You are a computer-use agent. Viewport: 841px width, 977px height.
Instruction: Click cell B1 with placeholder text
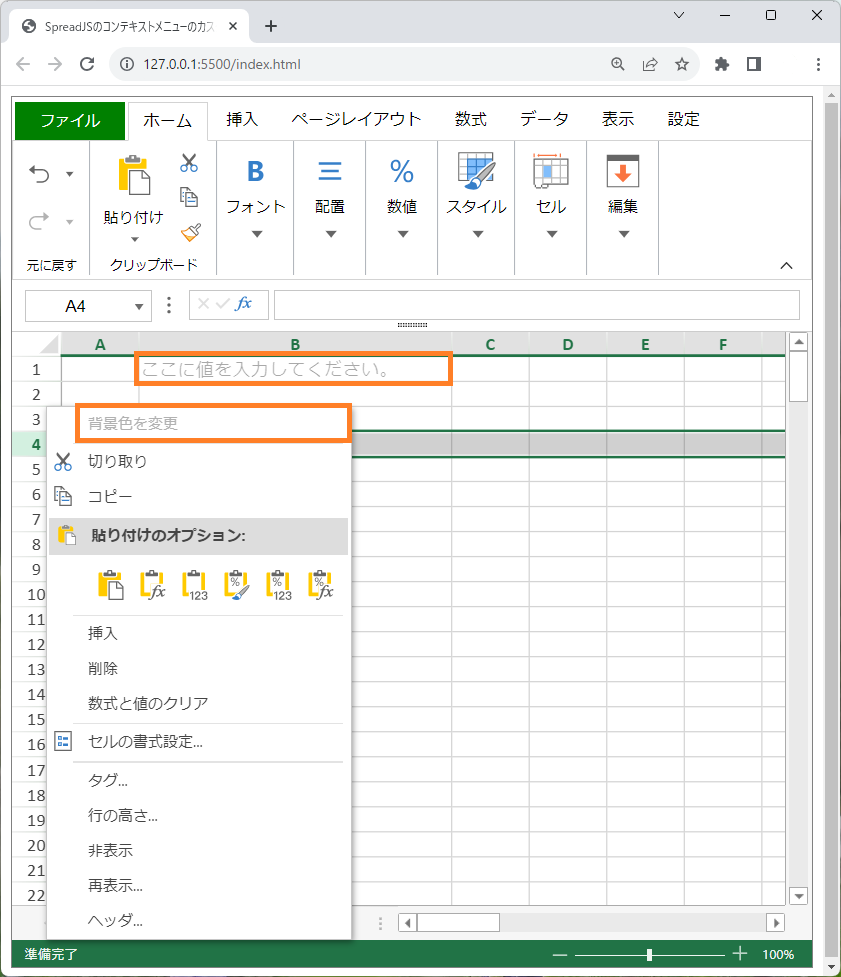294,369
